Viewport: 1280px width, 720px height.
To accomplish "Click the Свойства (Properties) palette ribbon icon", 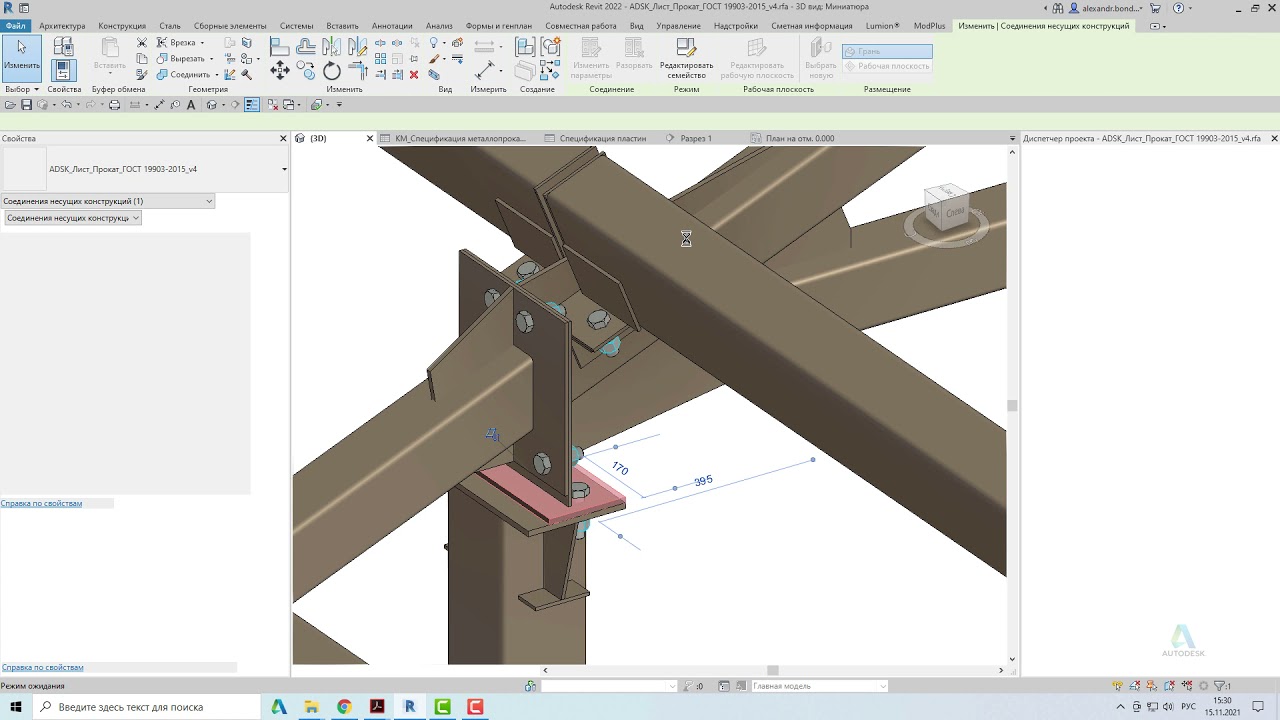I will pyautogui.click(x=63, y=71).
